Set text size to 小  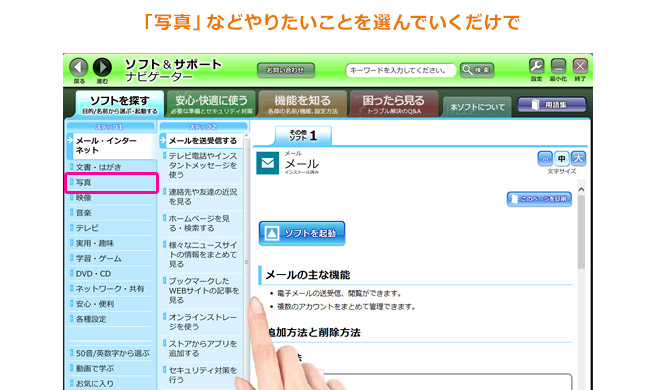coord(545,158)
